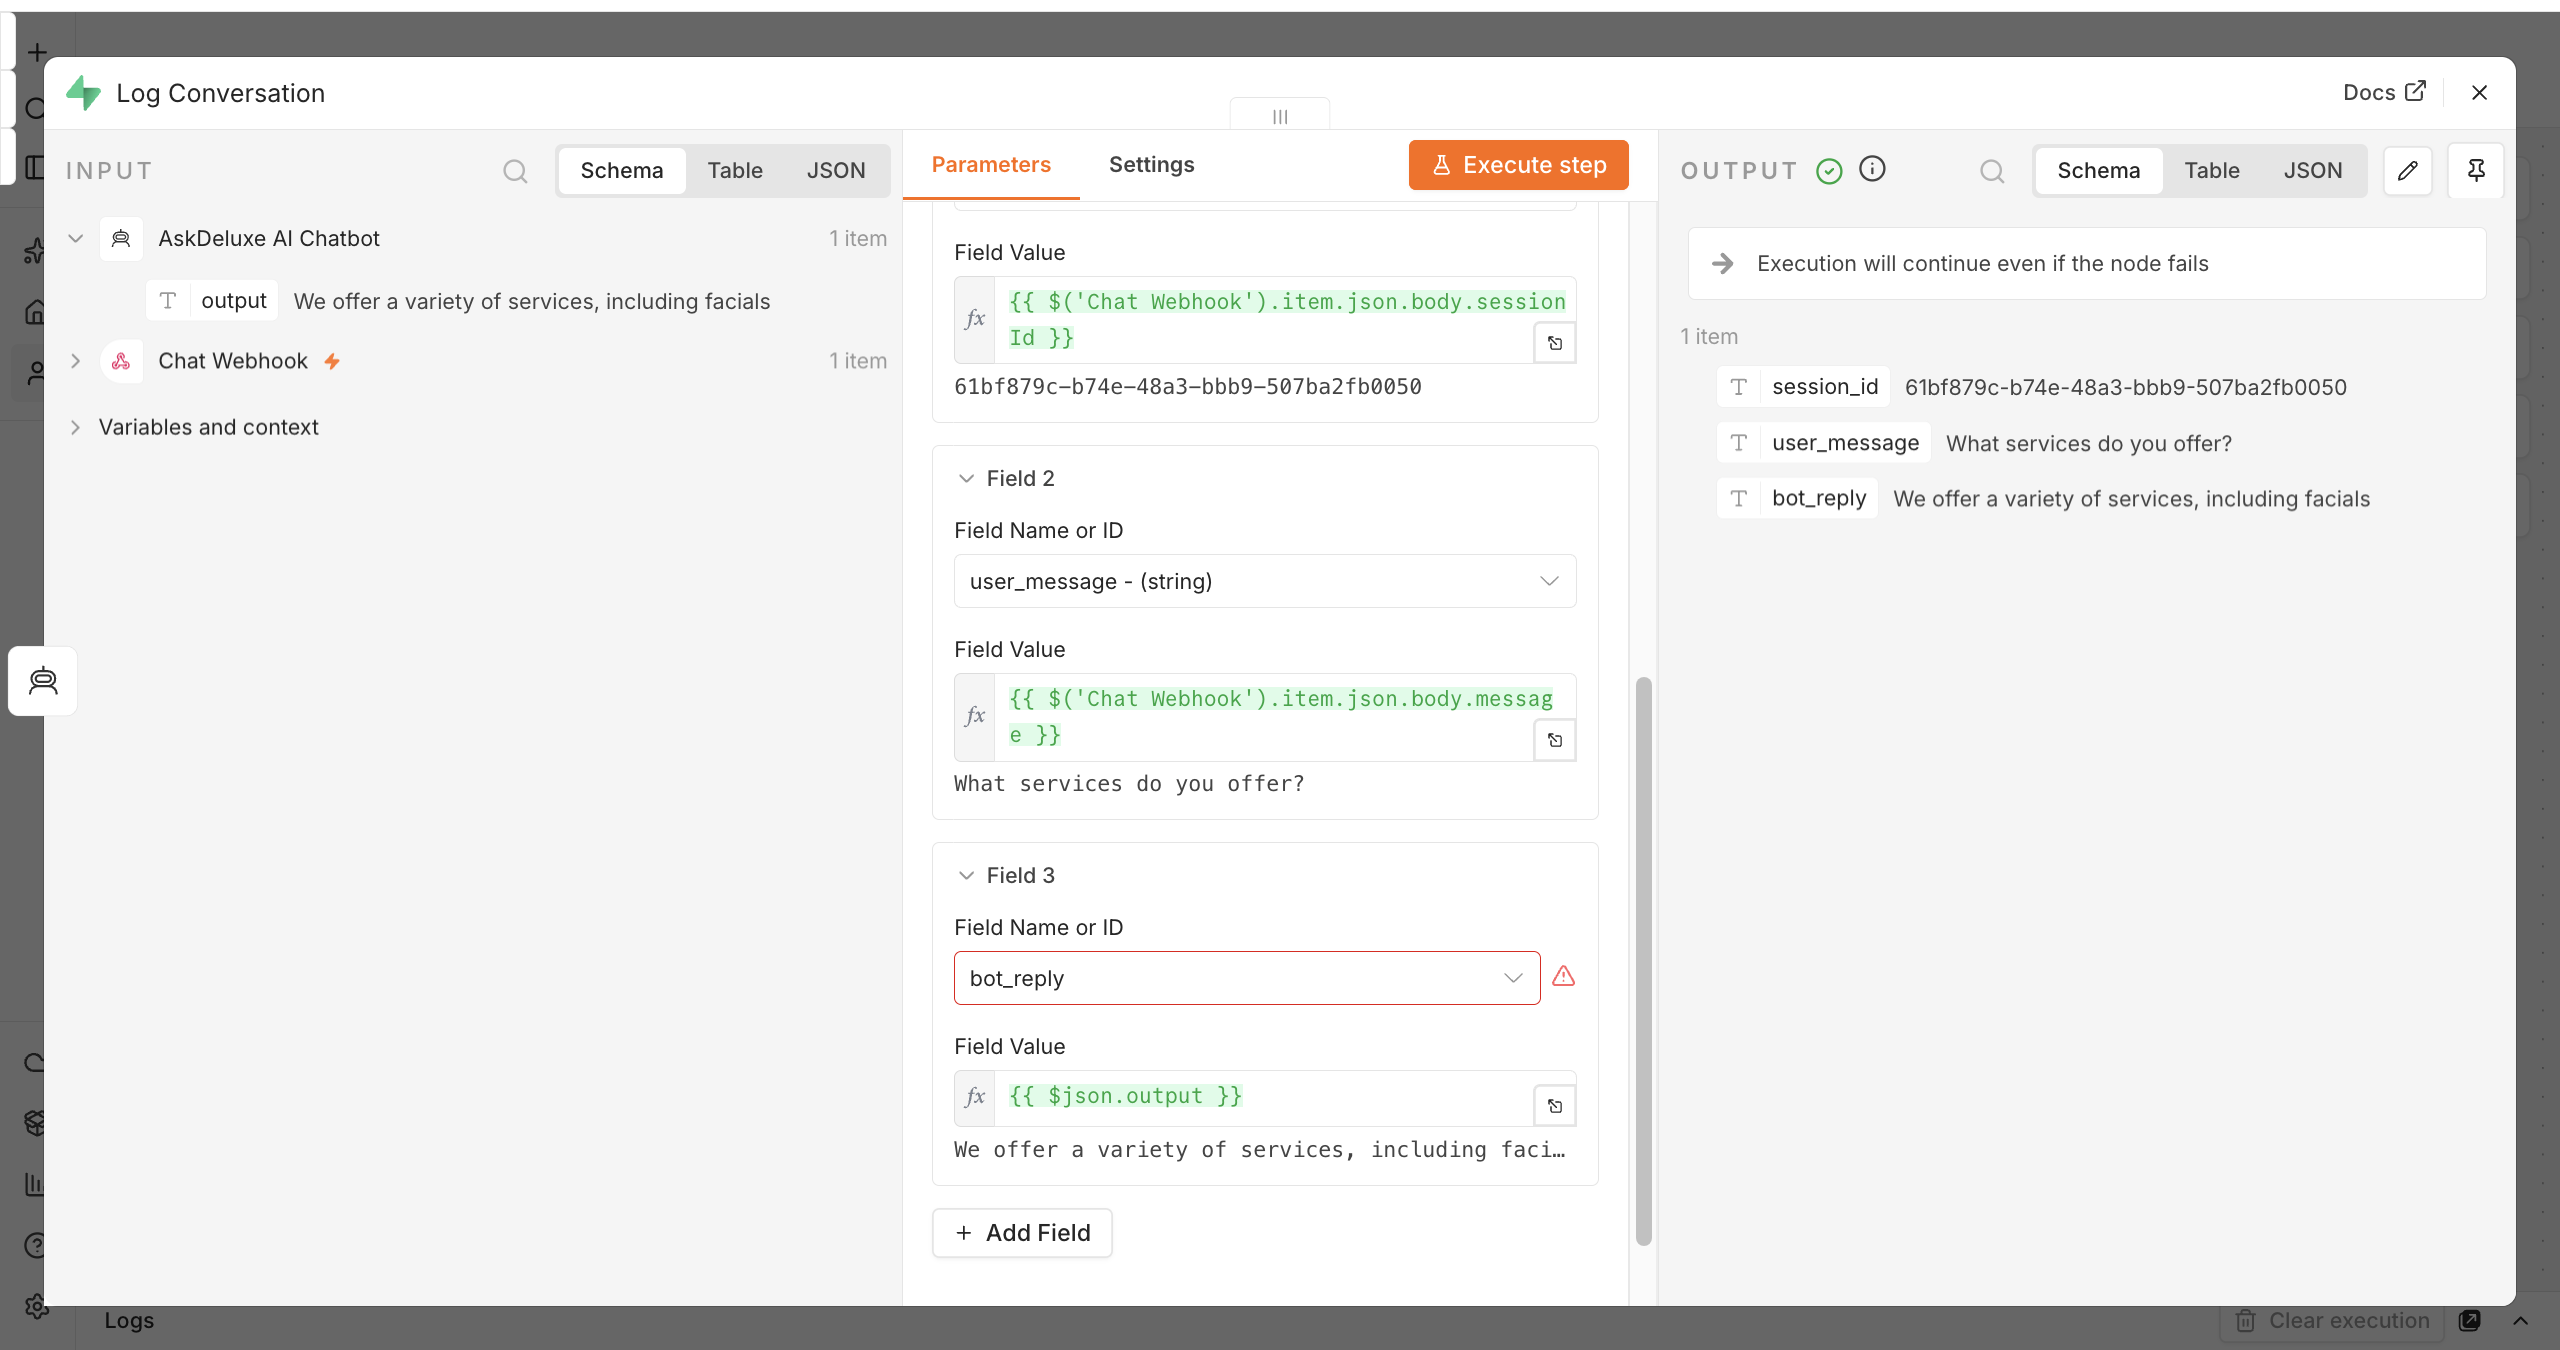
Task: Click the floating AI assistant button
Action: (43, 681)
